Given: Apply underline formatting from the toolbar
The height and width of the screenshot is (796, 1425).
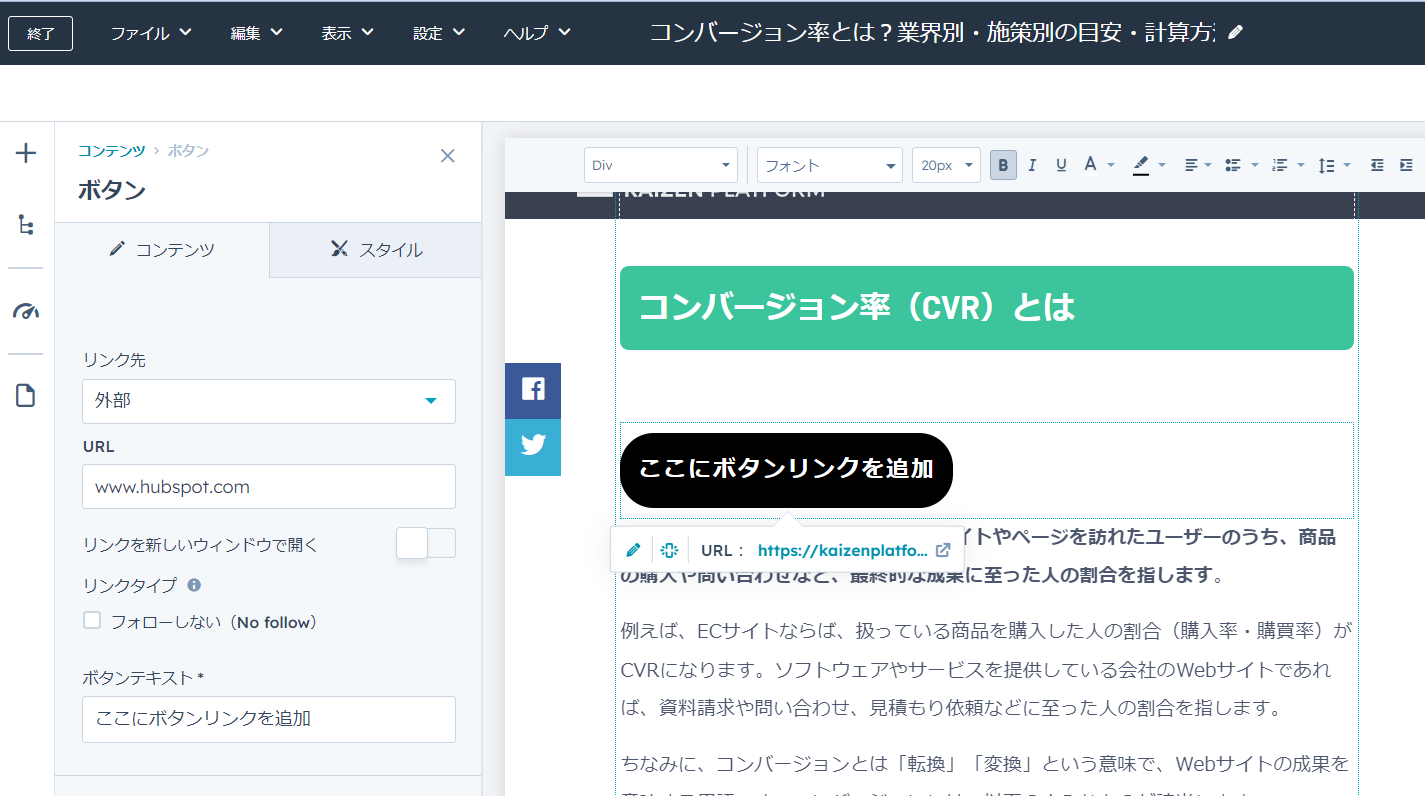Looking at the screenshot, I should [x=1060, y=164].
